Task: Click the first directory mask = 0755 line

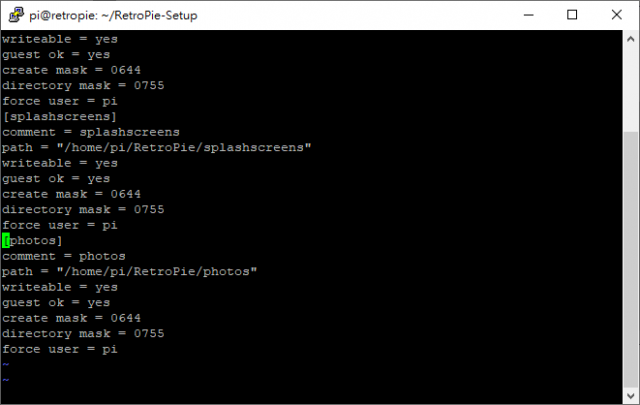Action: [x=83, y=86]
